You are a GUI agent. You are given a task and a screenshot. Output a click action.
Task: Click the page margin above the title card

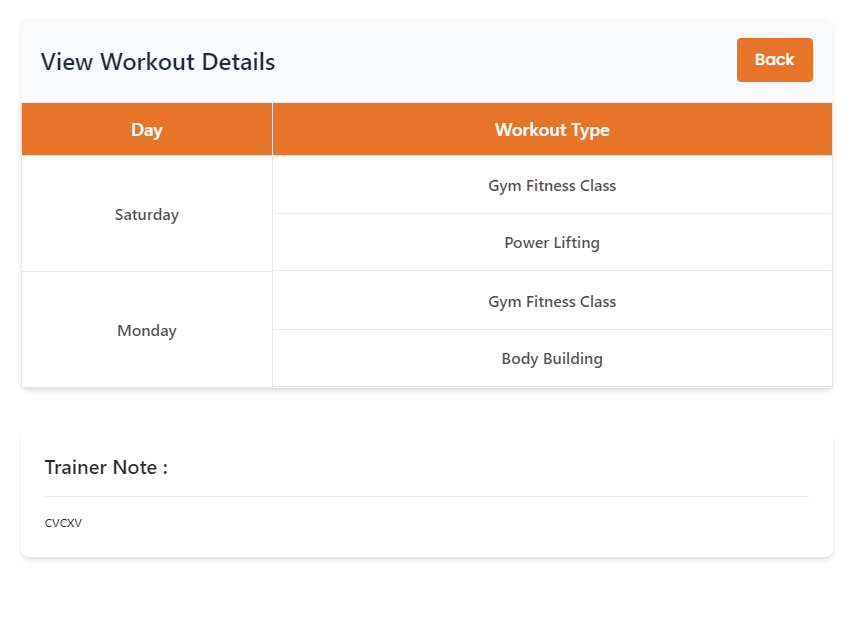click(427, 8)
